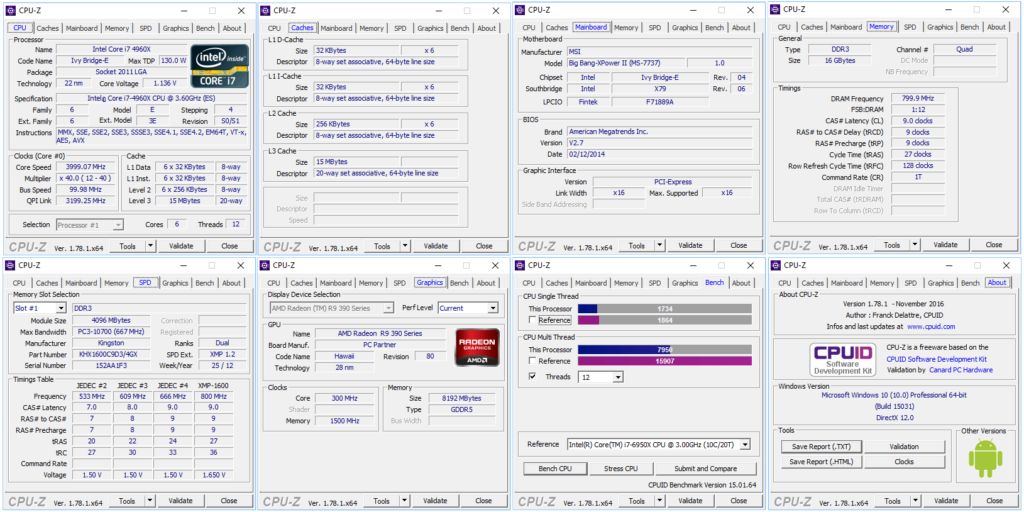Enable the Single Thread Reference checkbox

532,321
